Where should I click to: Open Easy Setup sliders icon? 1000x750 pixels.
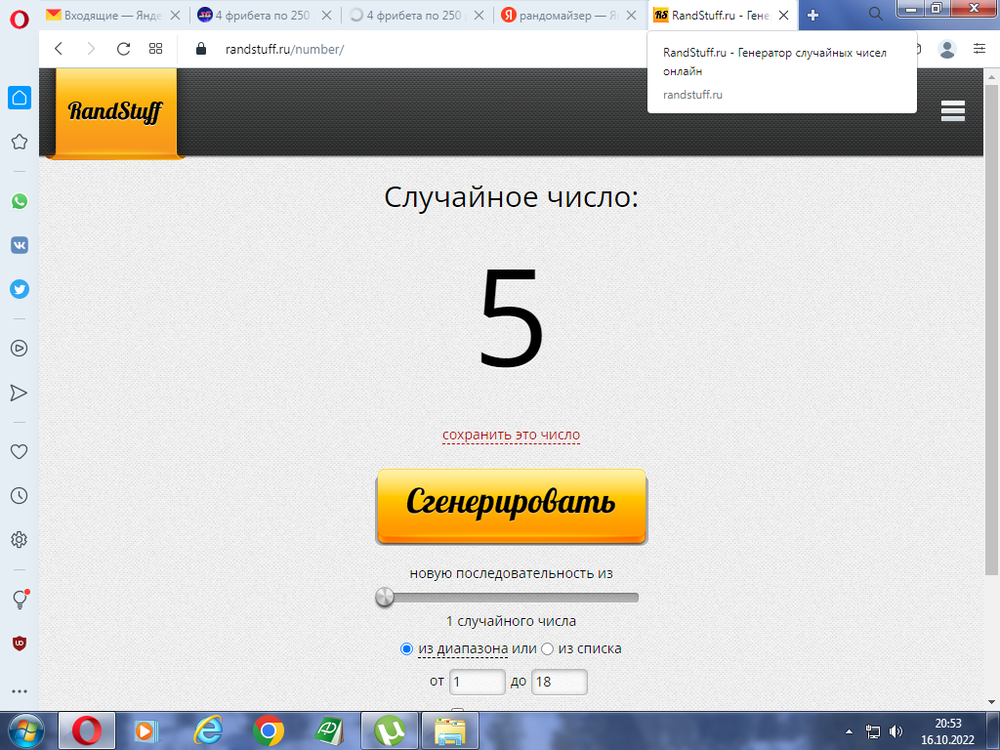(x=980, y=48)
